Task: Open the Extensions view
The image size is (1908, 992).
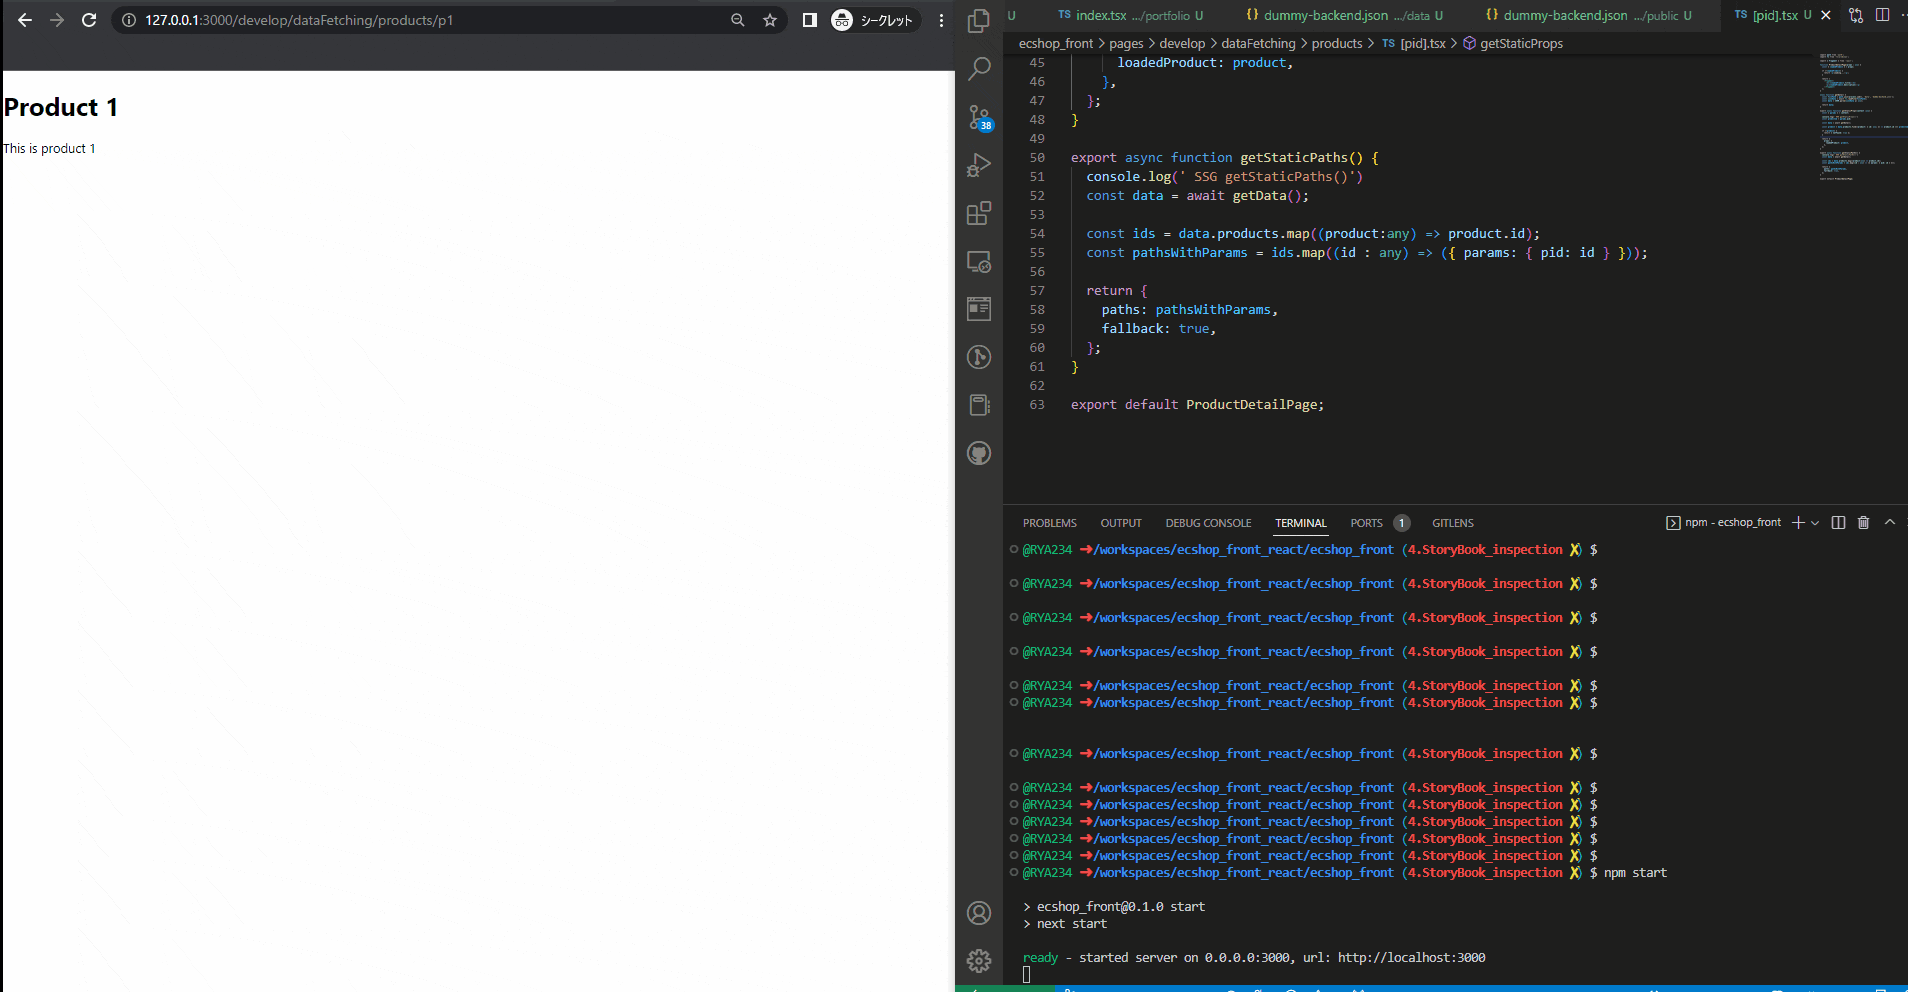Action: coord(979,213)
